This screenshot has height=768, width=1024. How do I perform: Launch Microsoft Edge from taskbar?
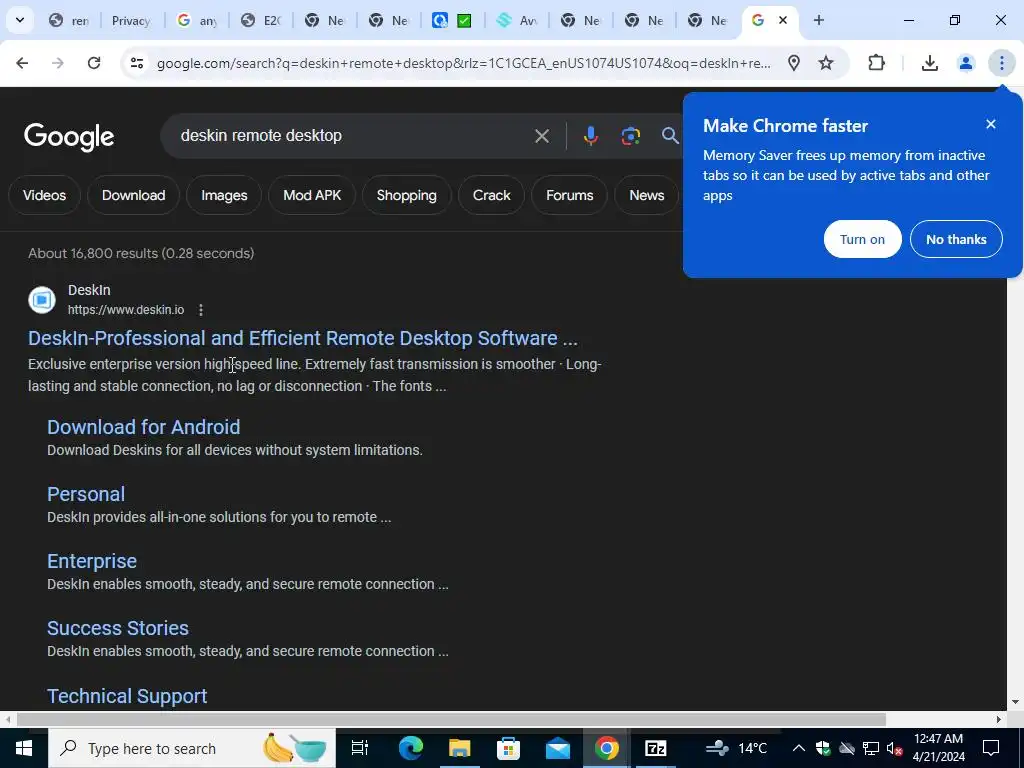[411, 748]
